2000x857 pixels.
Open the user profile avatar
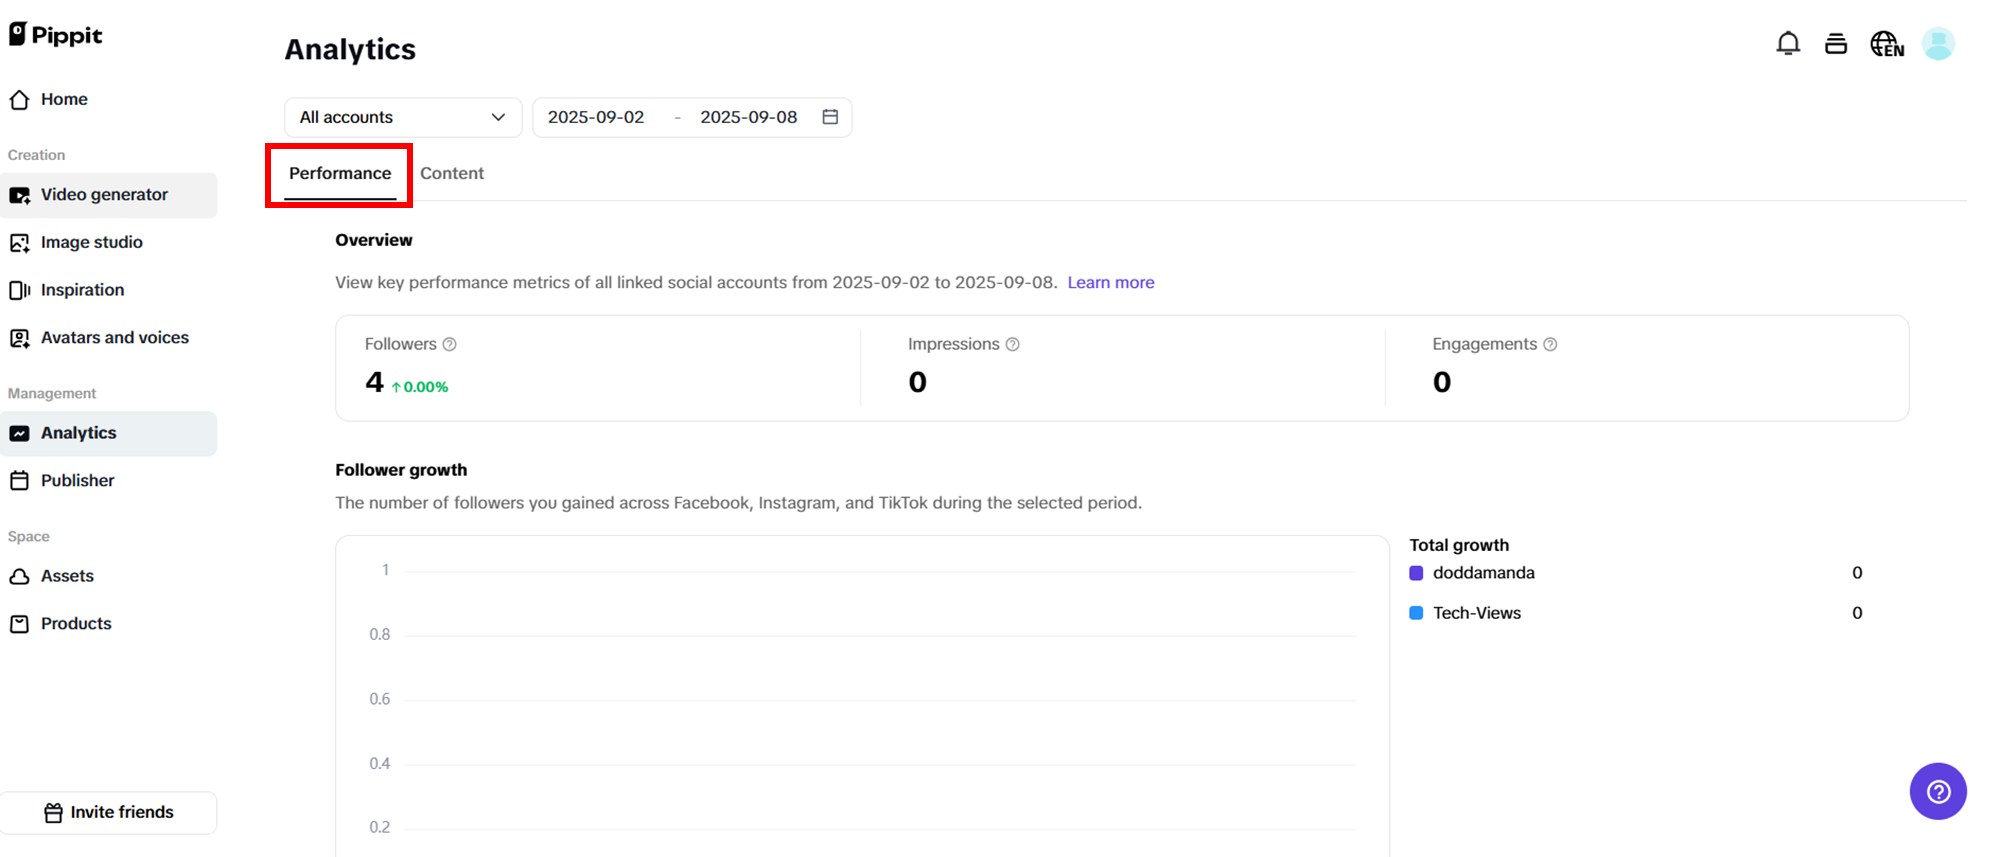click(x=1938, y=44)
